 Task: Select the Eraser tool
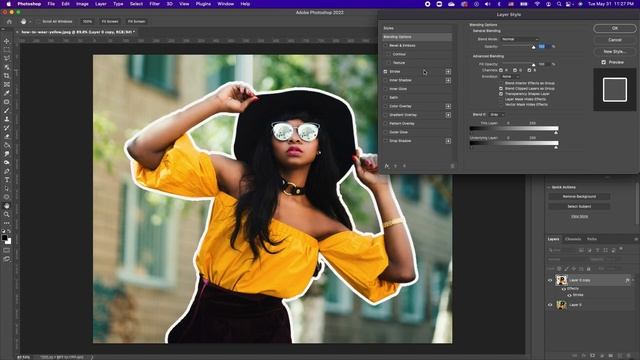pyautogui.click(x=7, y=136)
